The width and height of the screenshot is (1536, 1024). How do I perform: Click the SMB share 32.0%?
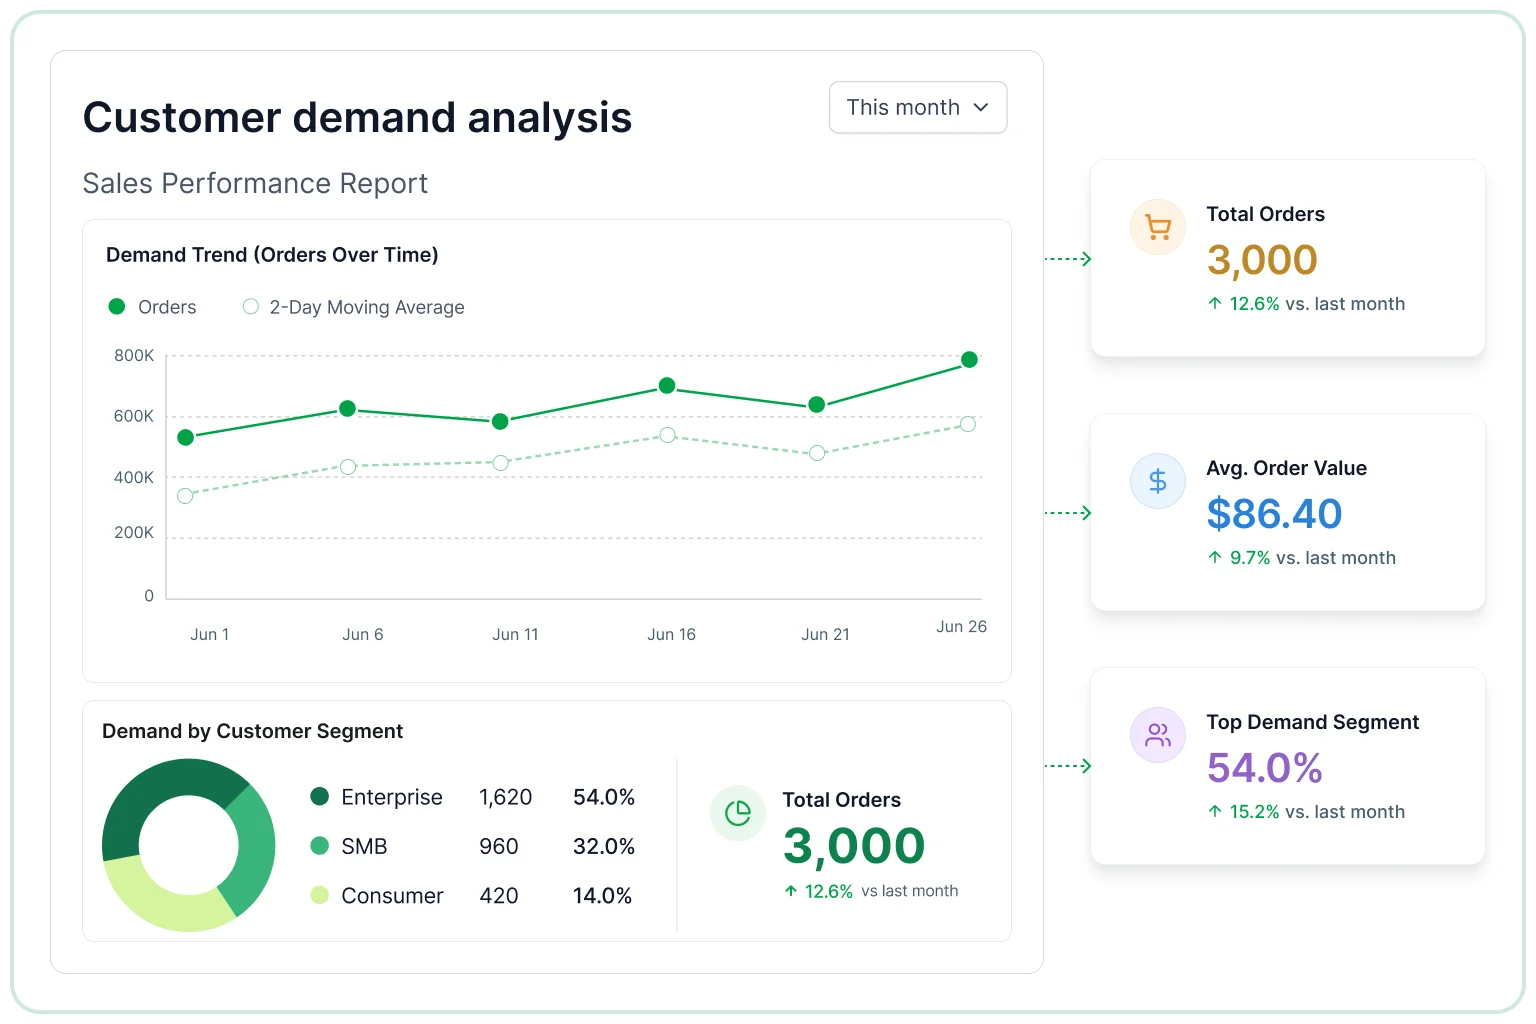(x=604, y=846)
